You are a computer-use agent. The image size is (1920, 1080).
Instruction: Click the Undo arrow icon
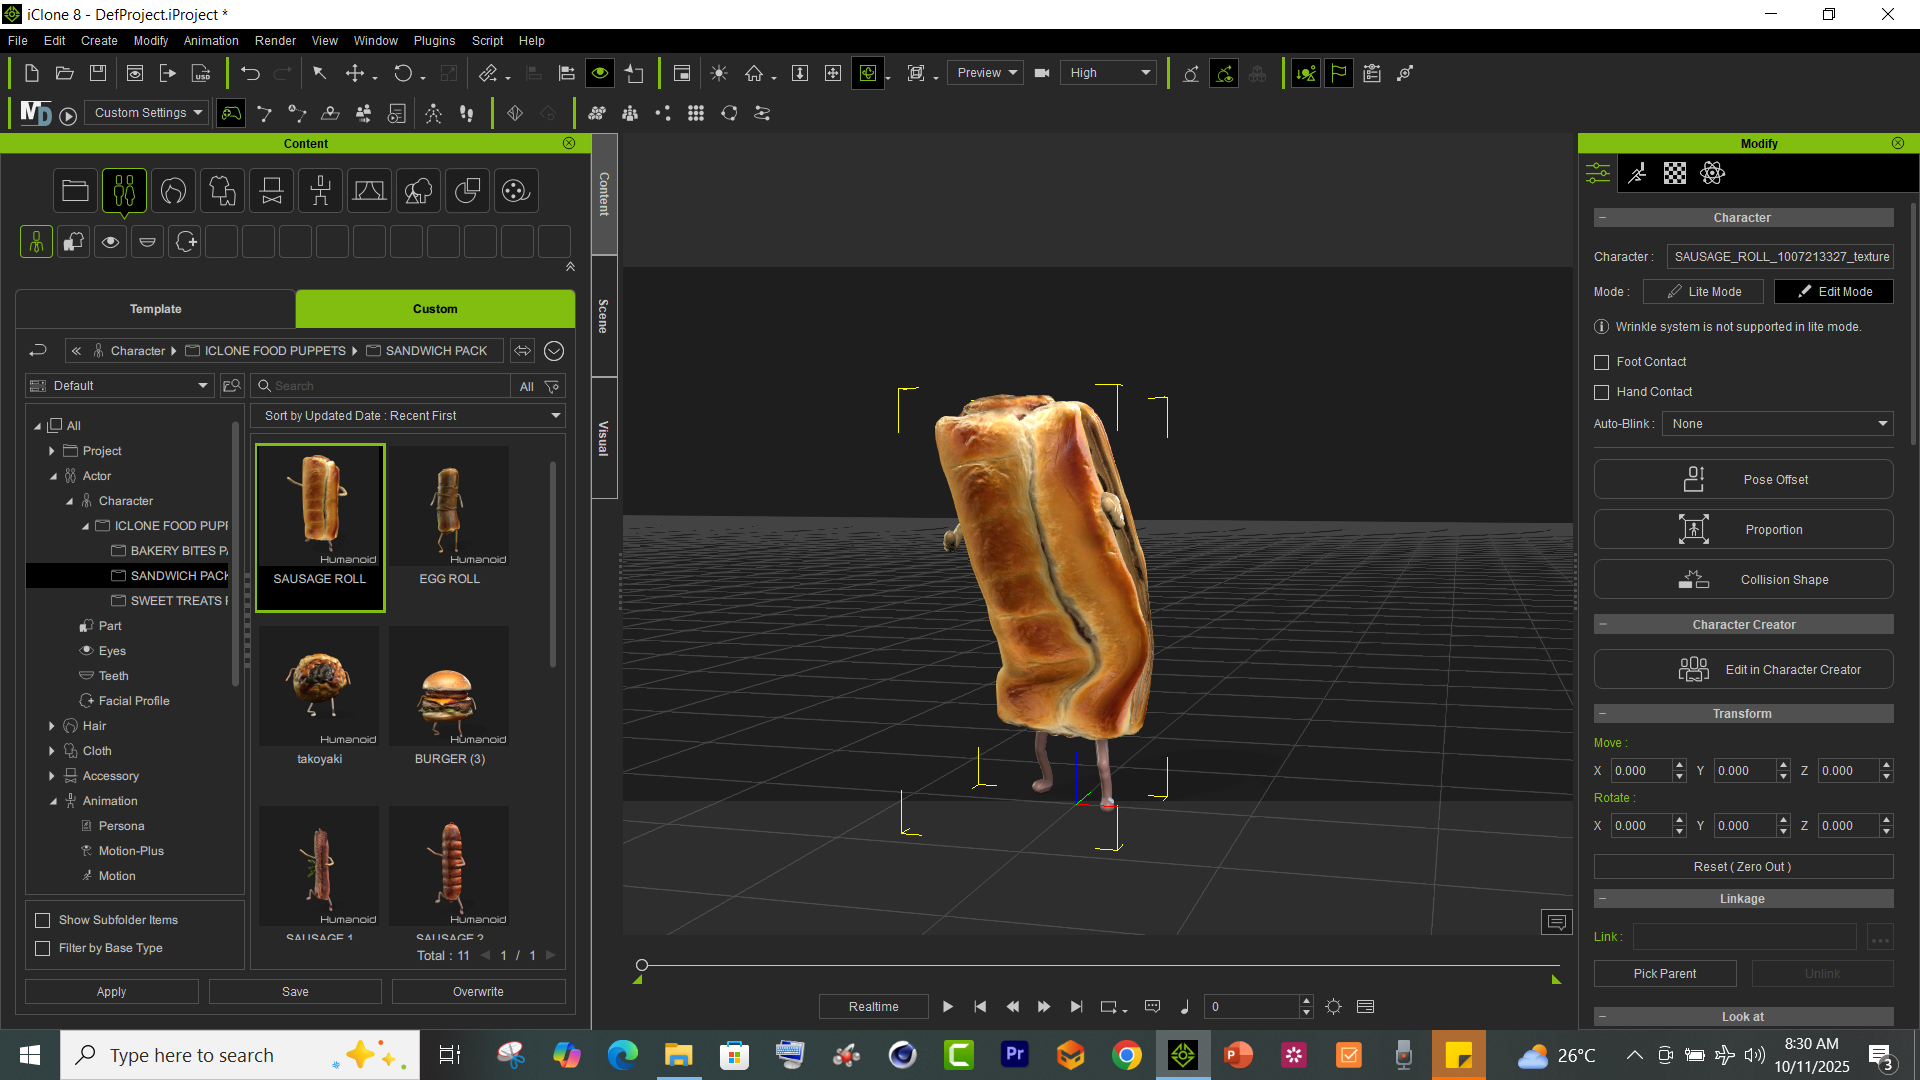point(250,73)
